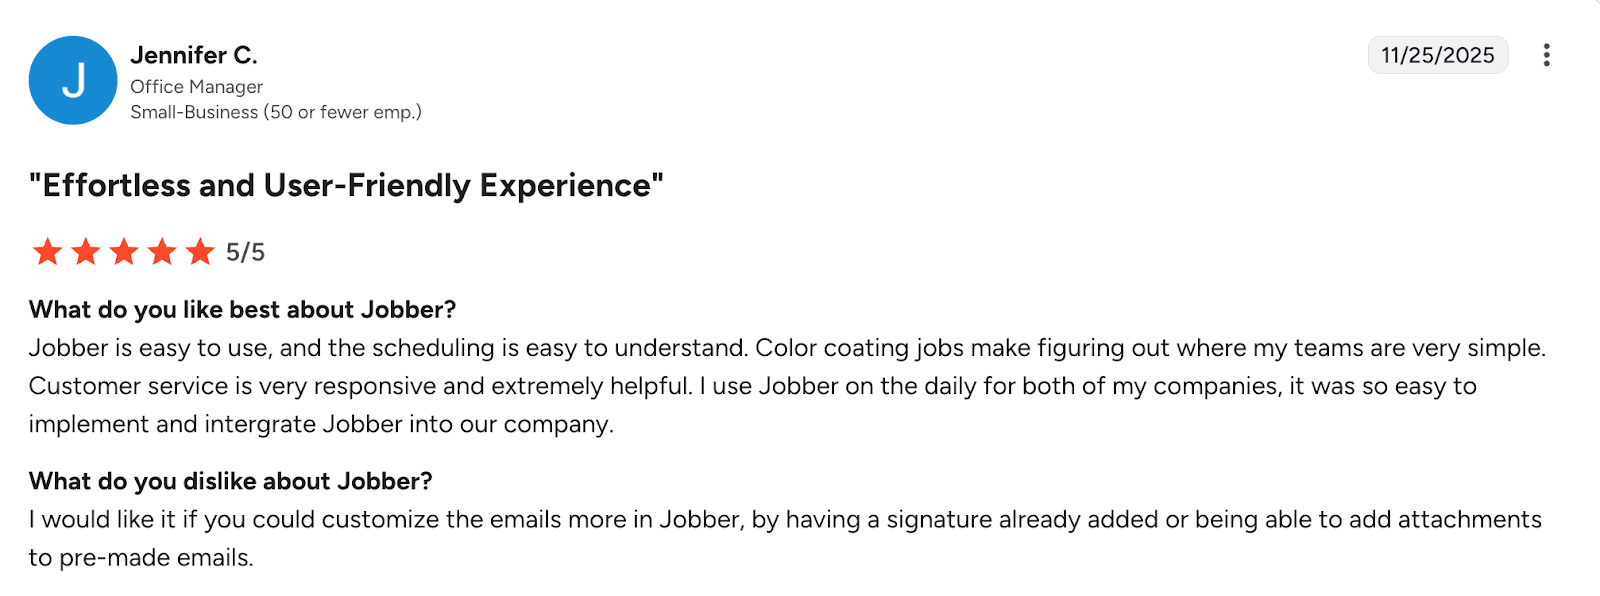Click the "What do you dislike about Jobber?" heading
Screen dimensions: 1600x596
[x=231, y=480]
